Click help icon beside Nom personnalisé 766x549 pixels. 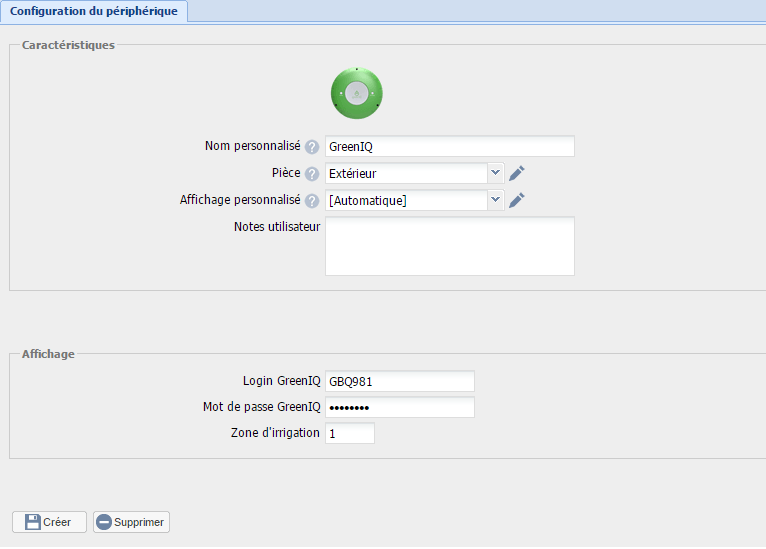(312, 147)
